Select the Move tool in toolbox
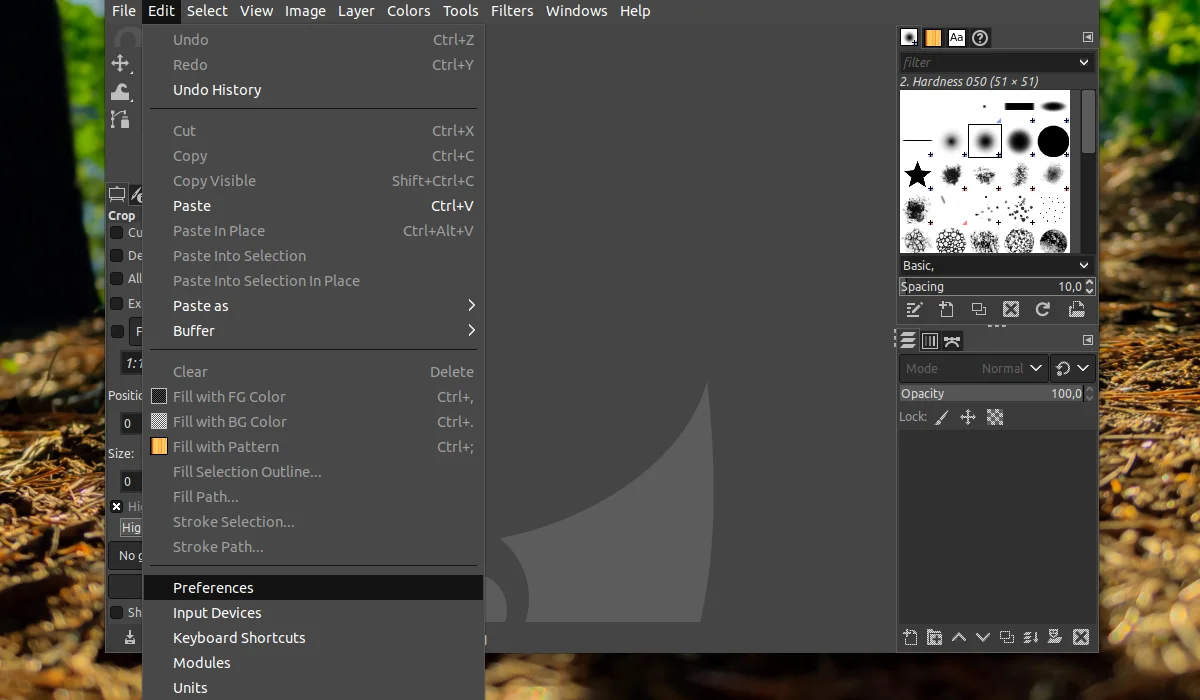The height and width of the screenshot is (700, 1200). [120, 64]
